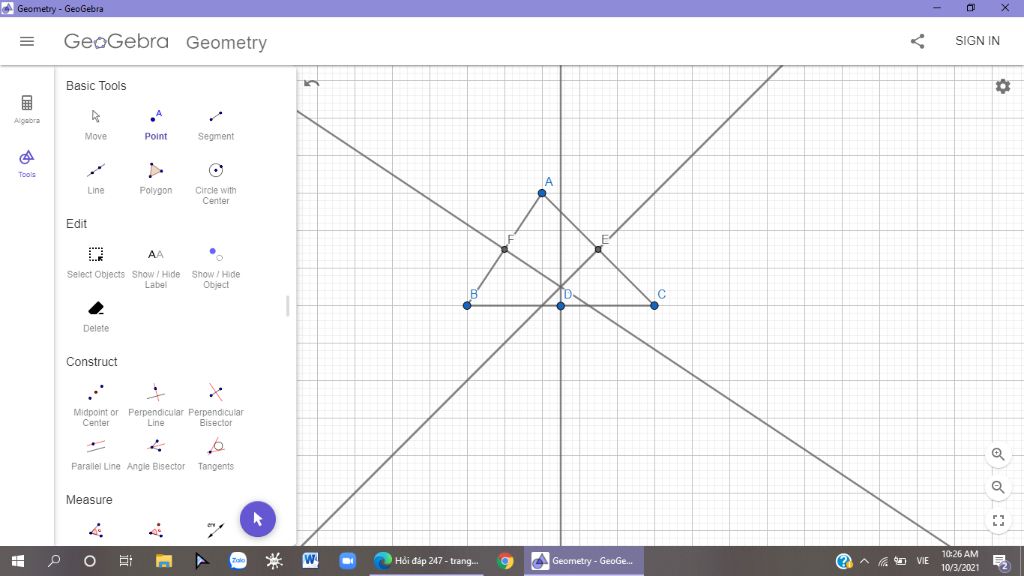Screen dimensions: 1024x576
Task: Click the Show / Hide Label tool
Action: [x=155, y=267]
